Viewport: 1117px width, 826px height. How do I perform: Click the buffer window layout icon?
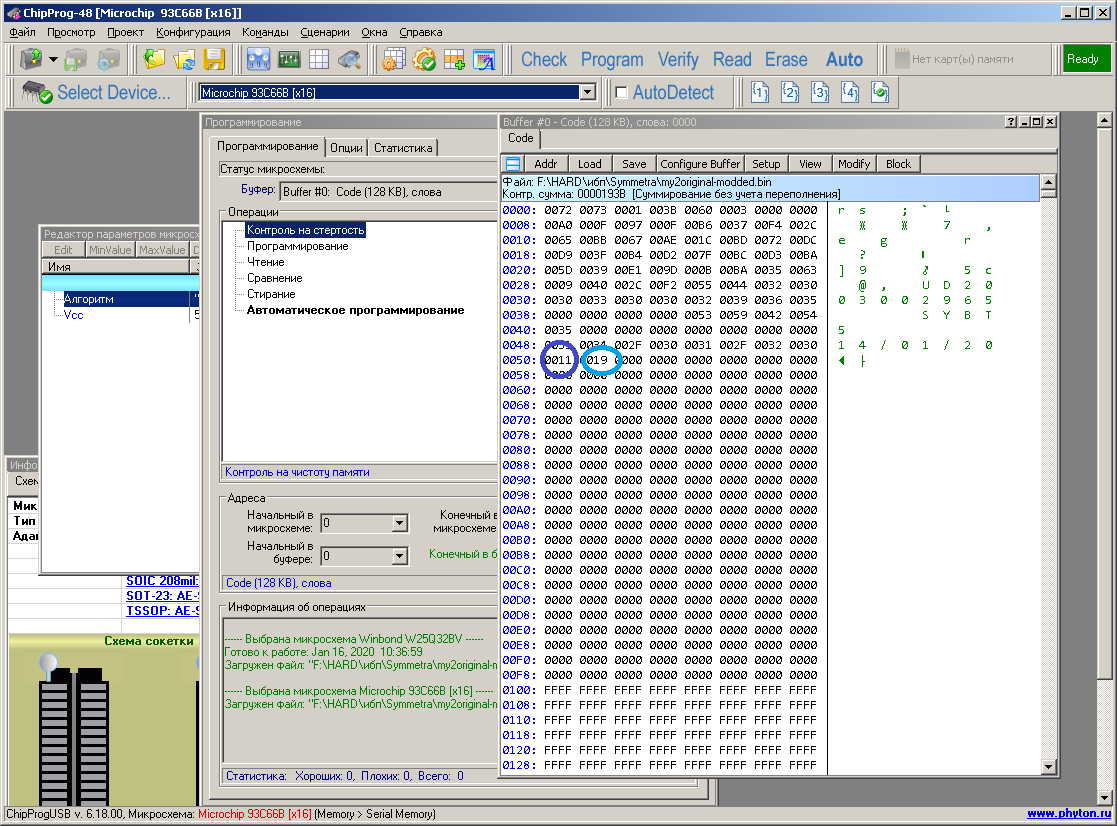coord(512,164)
